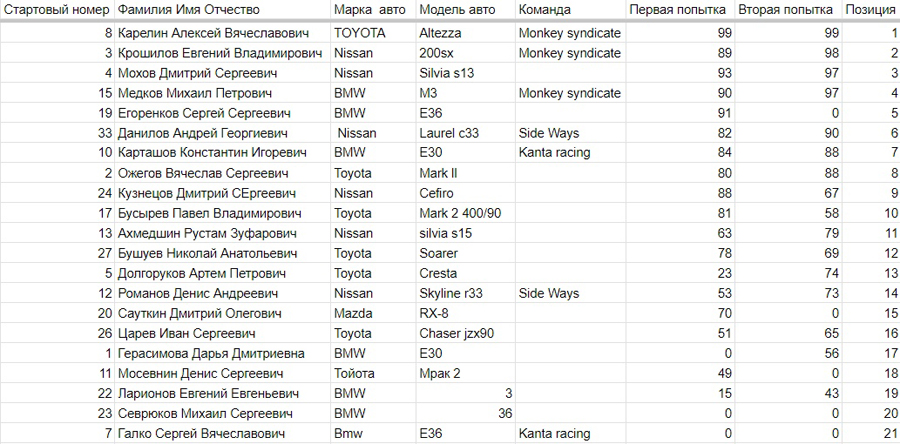Select the cell Карелин Алексей Вячеславович
This screenshot has height=444, width=900.
(x=223, y=33)
